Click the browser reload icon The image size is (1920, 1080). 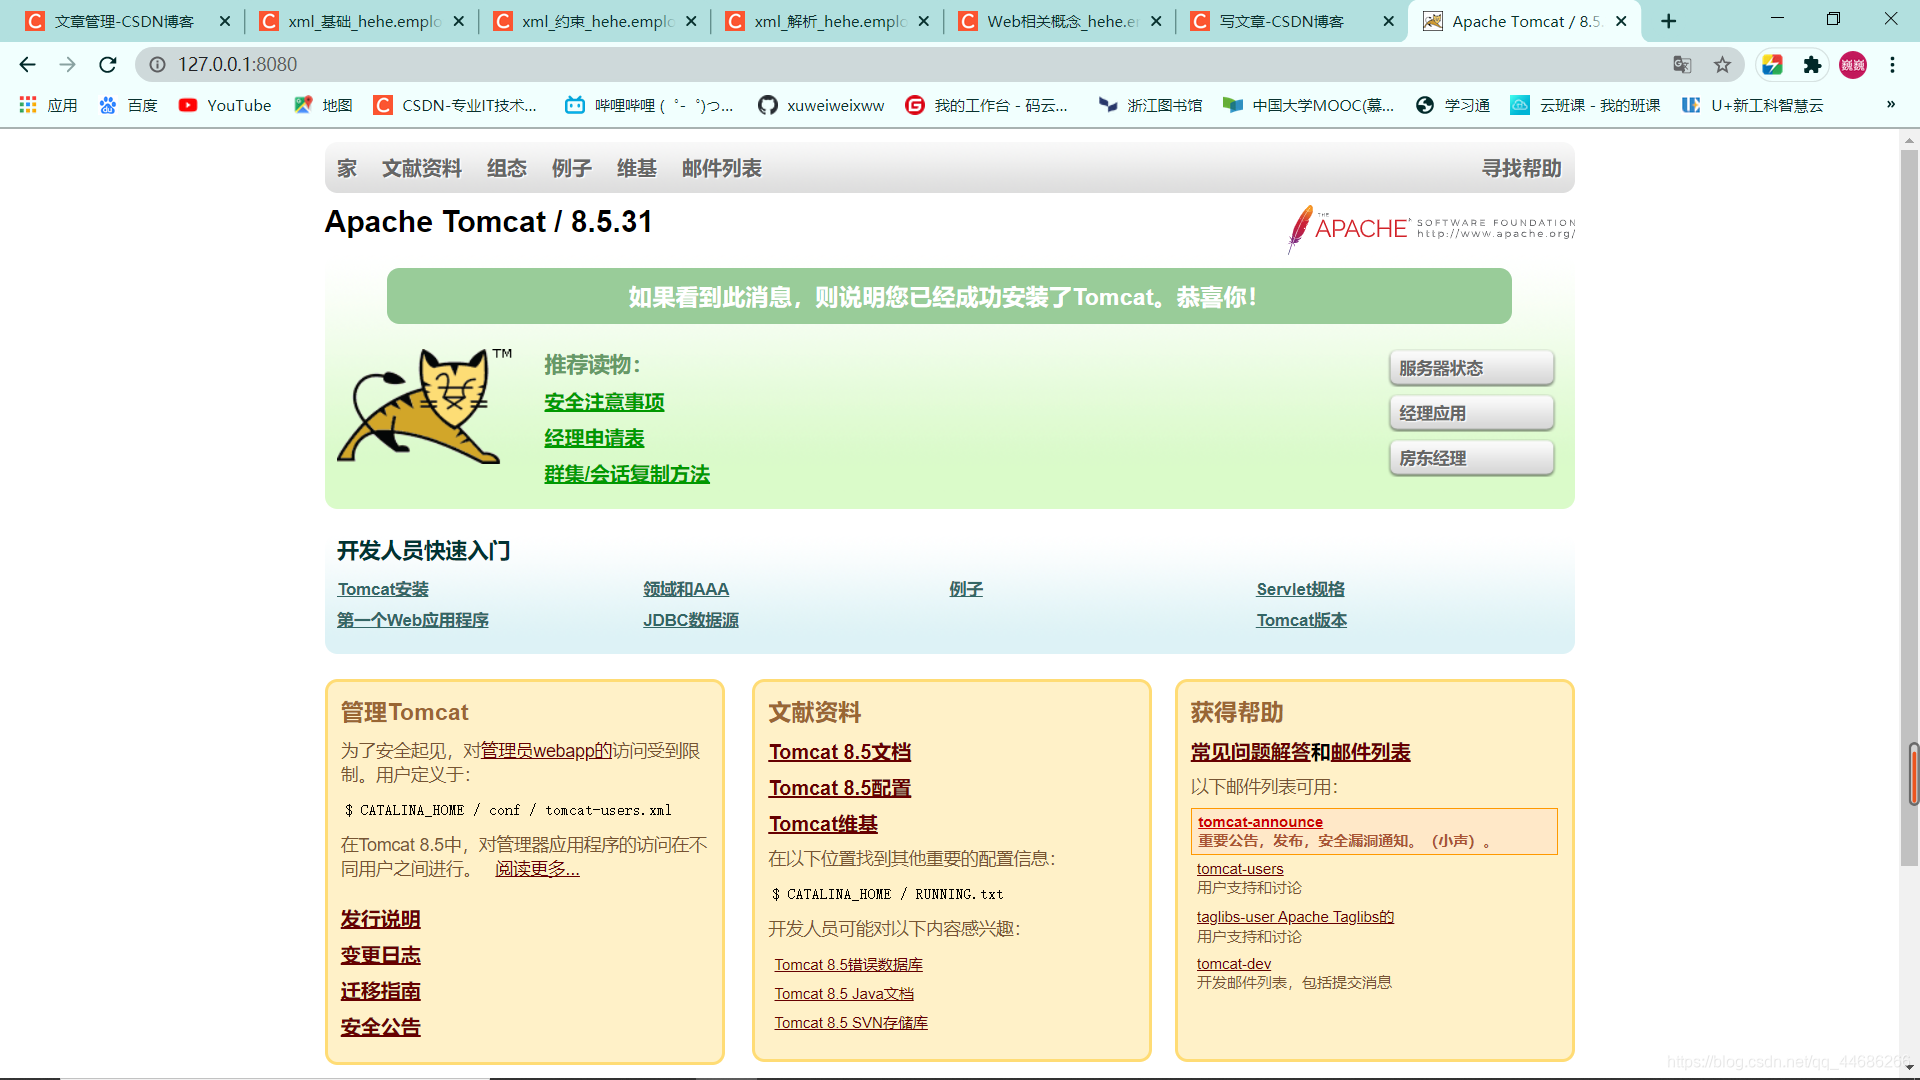[x=108, y=65]
